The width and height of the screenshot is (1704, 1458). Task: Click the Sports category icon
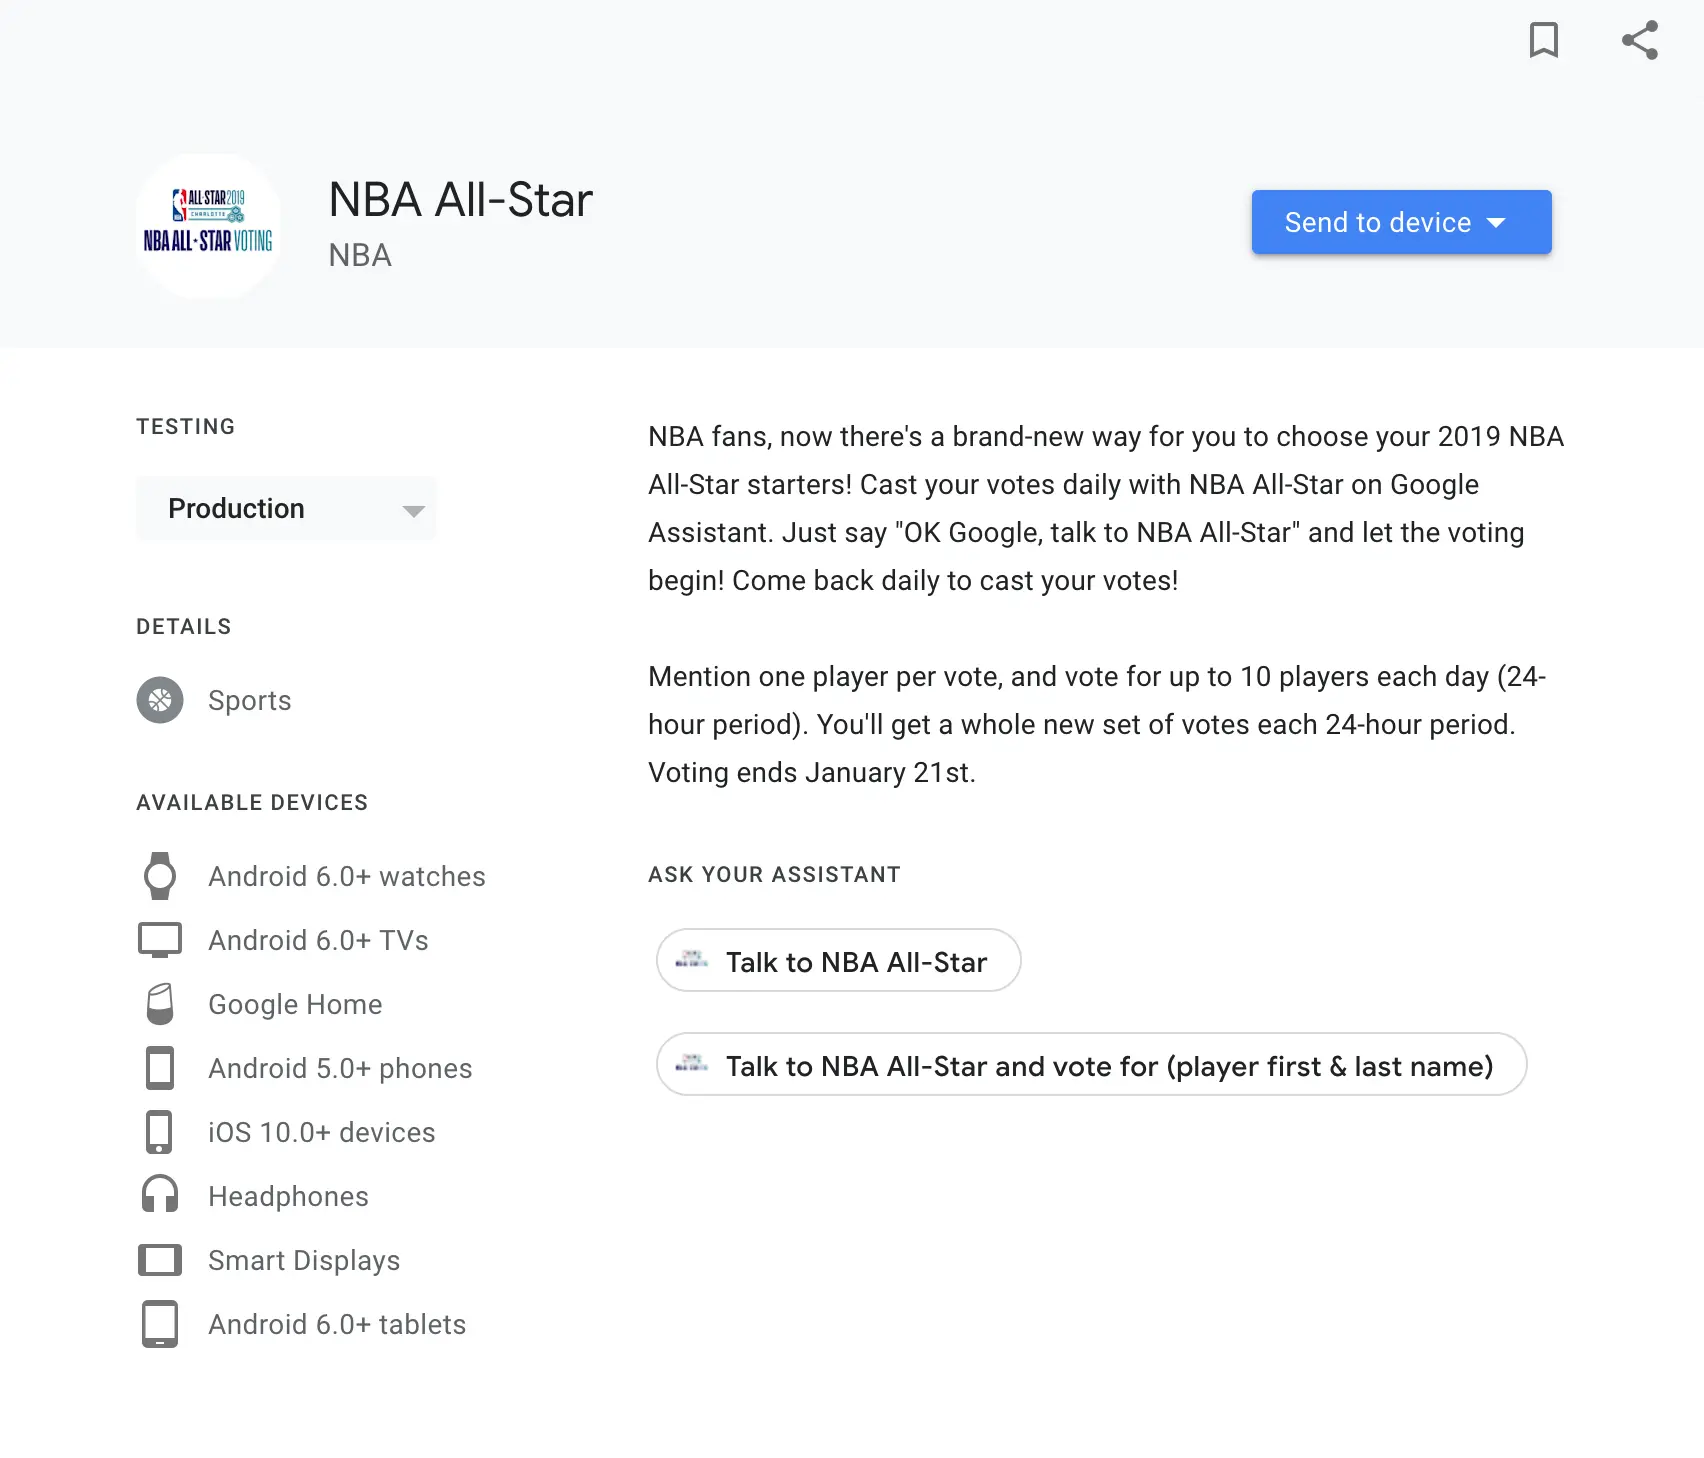pyautogui.click(x=160, y=700)
